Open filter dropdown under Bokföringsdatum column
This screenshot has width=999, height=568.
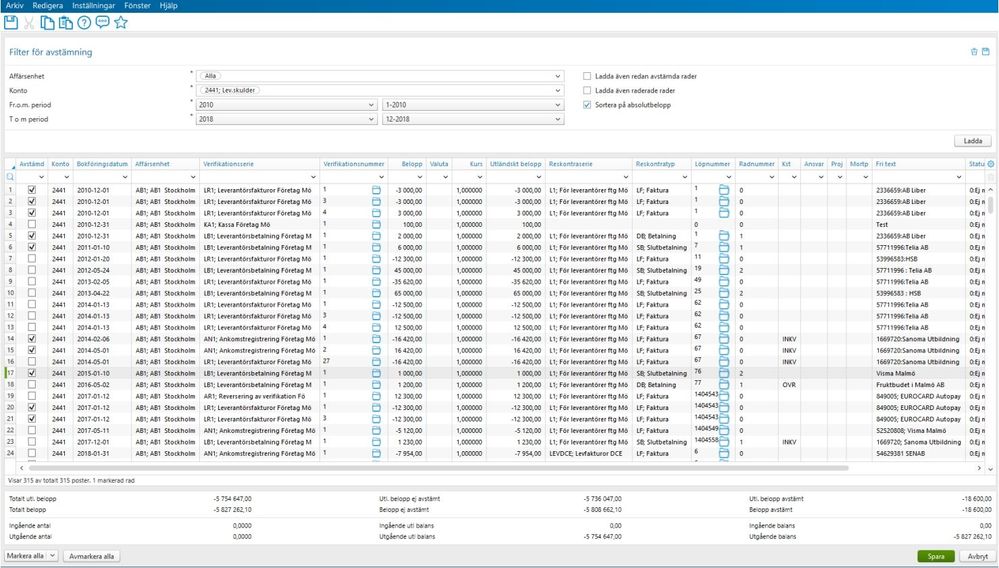pyautogui.click(x=124, y=177)
